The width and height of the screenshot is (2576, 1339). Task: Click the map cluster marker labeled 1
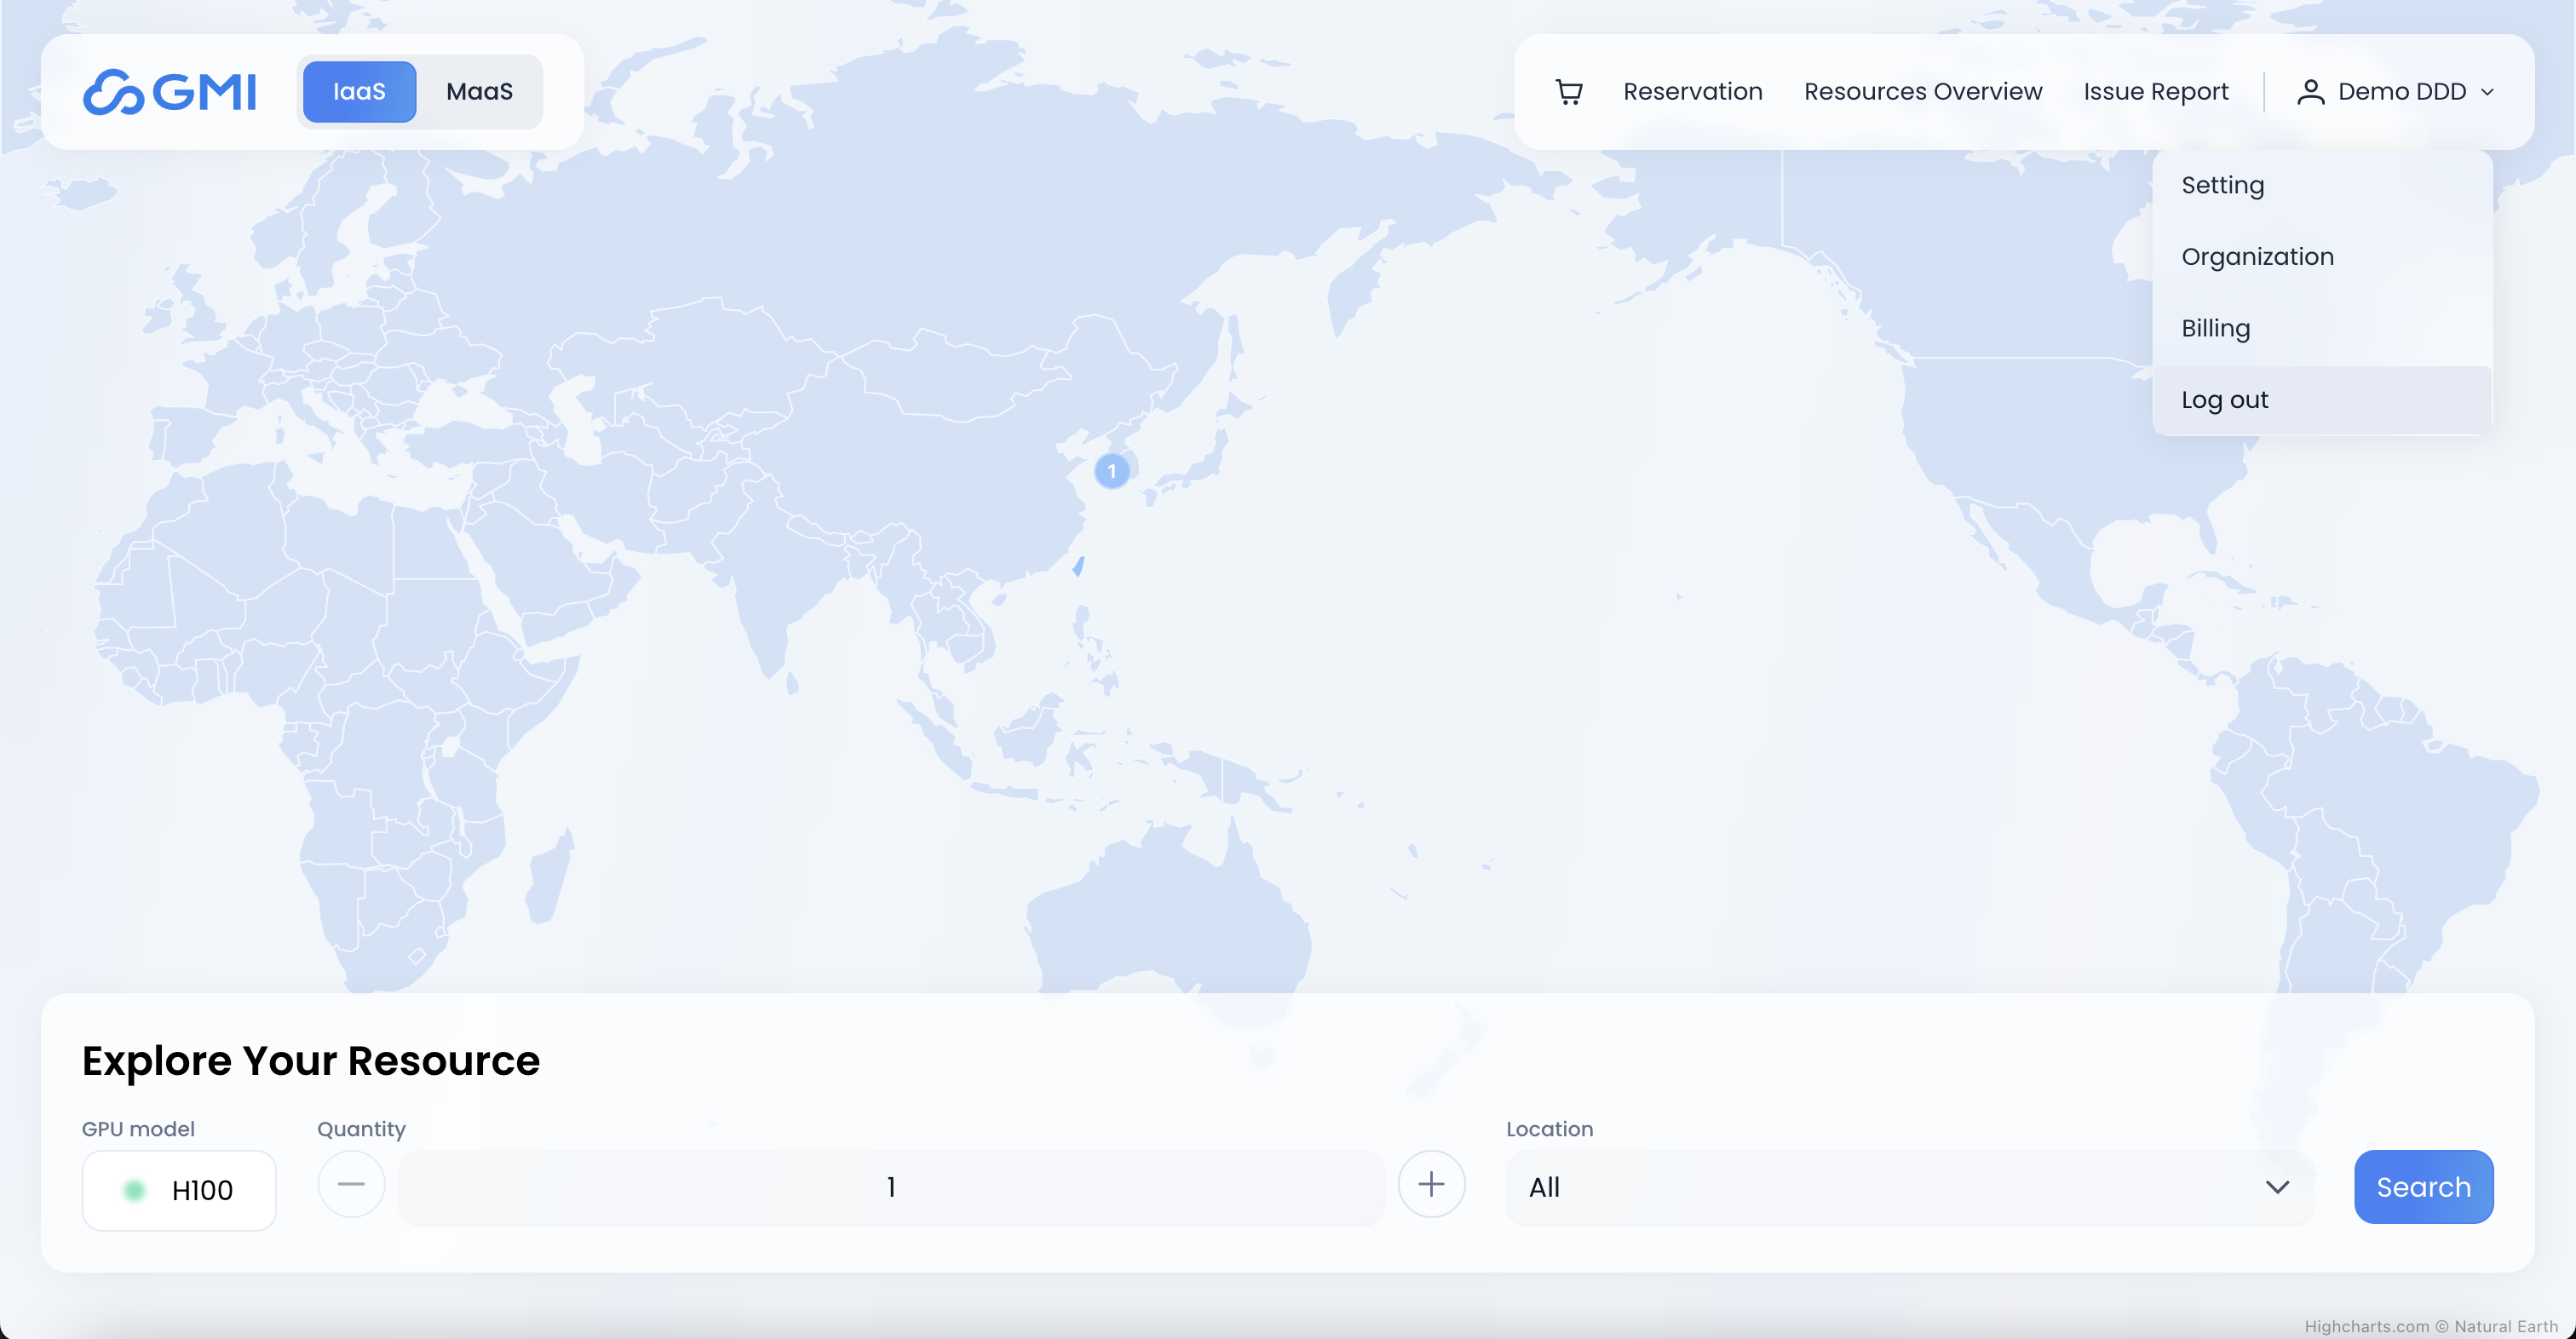pos(1111,471)
